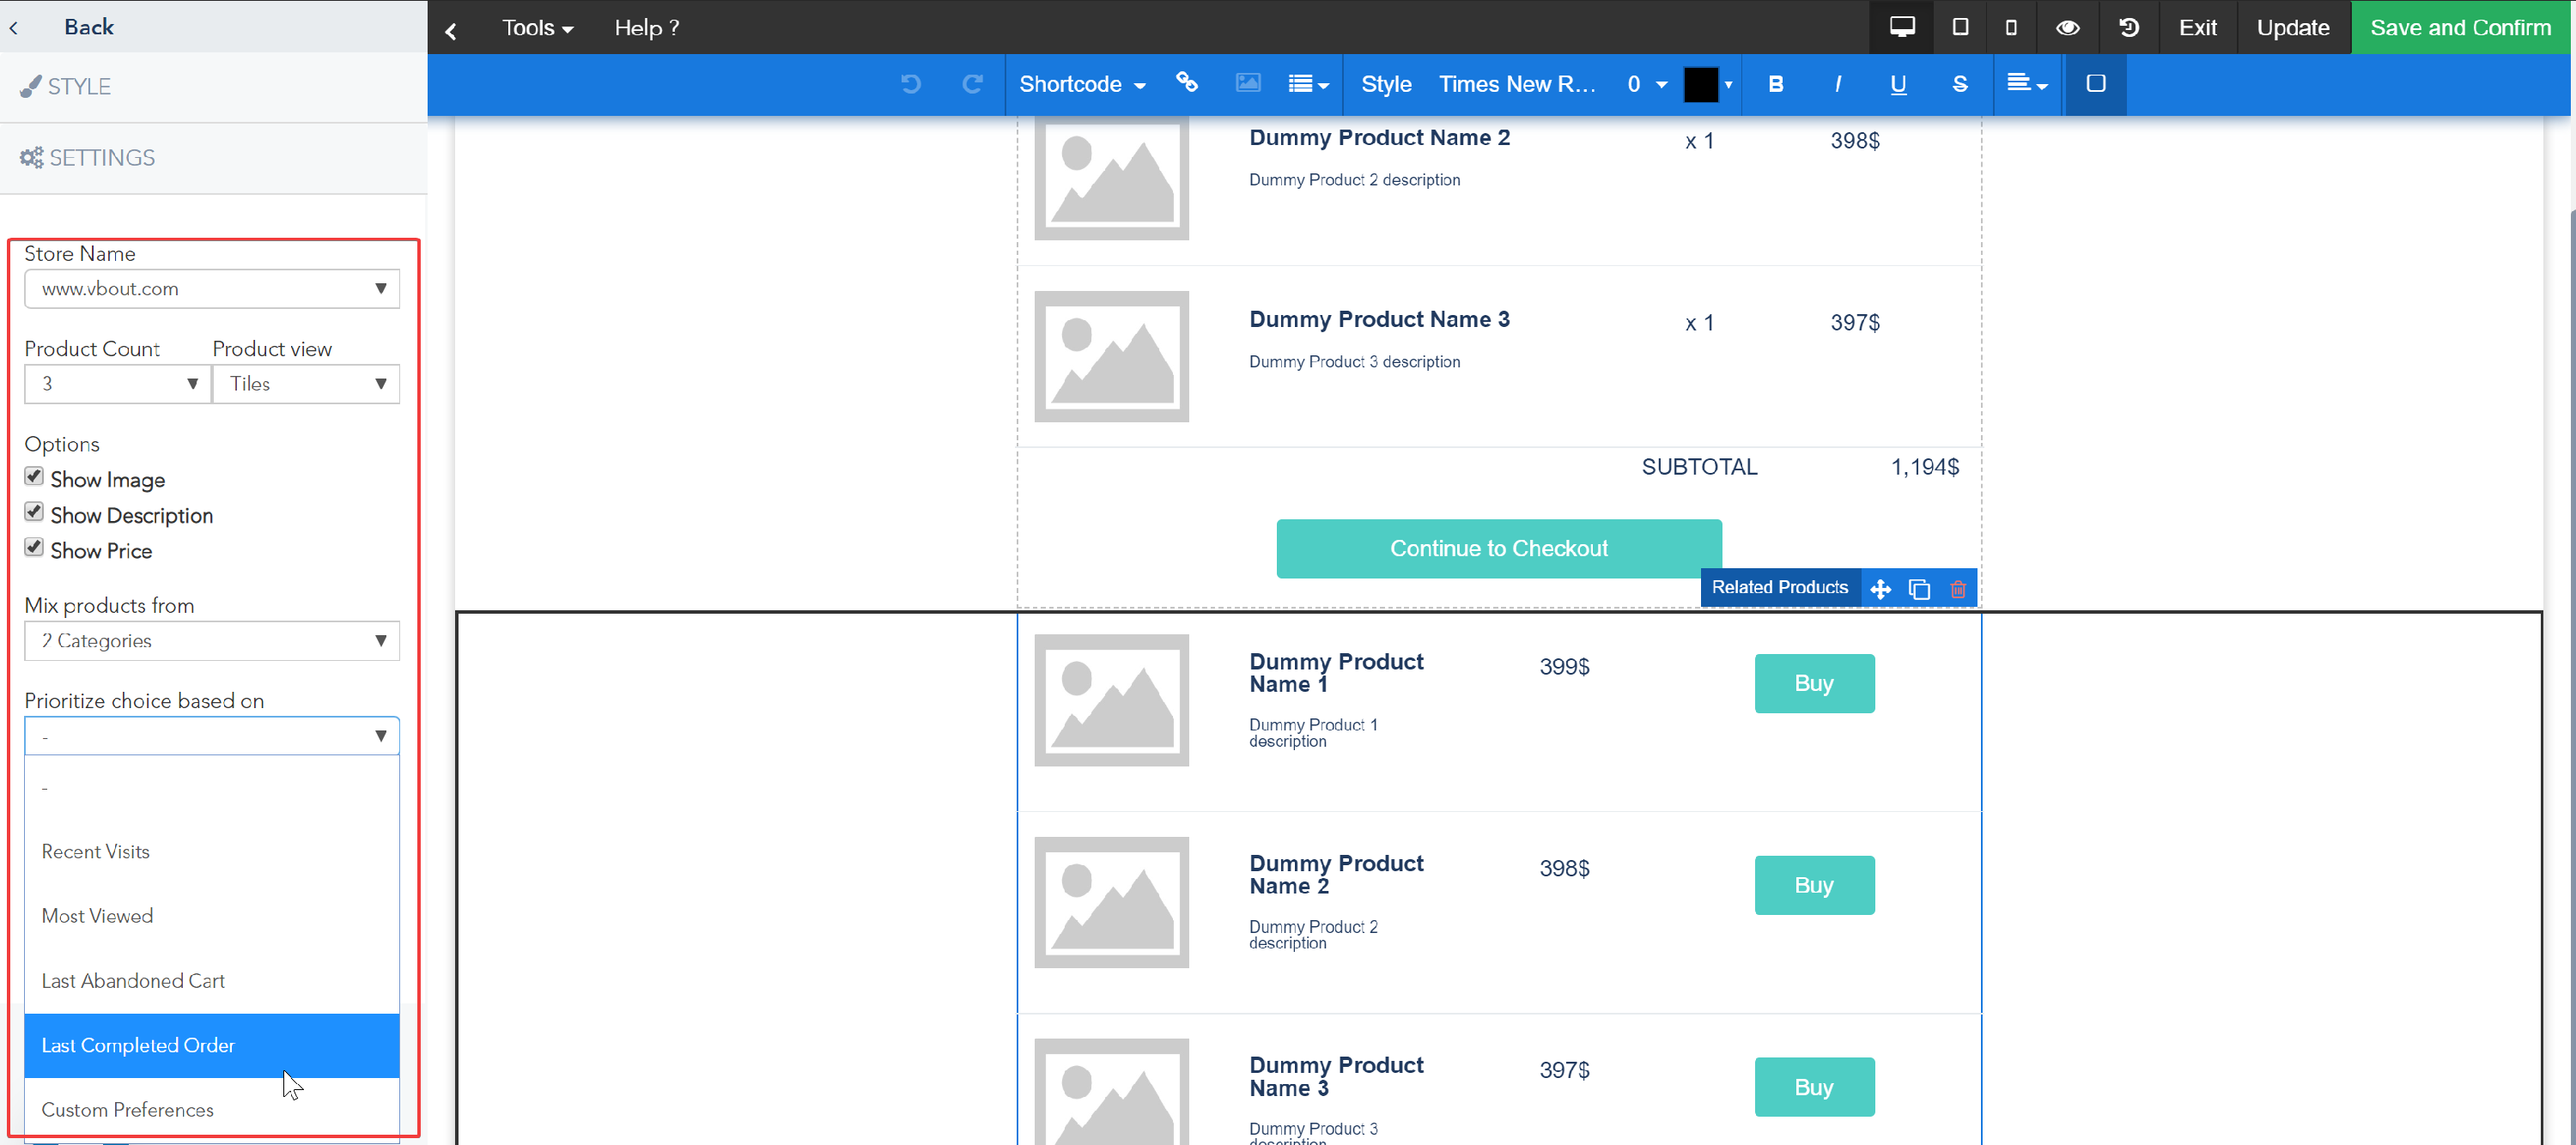
Task: Click Save and Confirm button
Action: [2459, 27]
